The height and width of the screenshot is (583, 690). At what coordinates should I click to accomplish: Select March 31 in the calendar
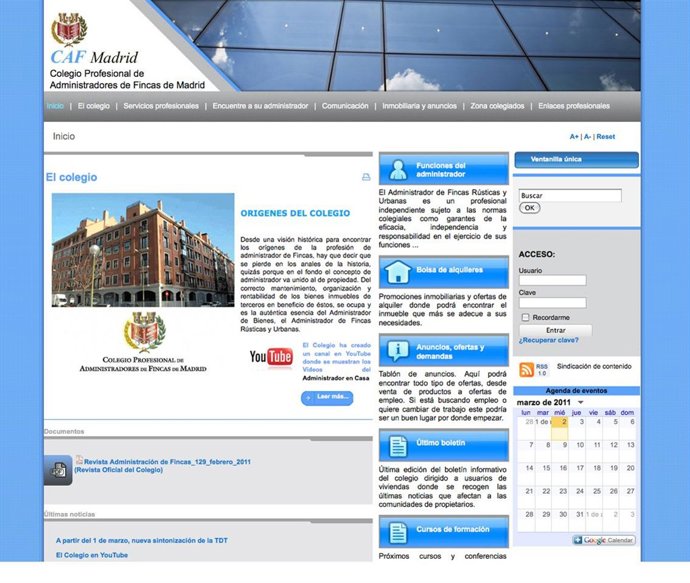pyautogui.click(x=577, y=521)
